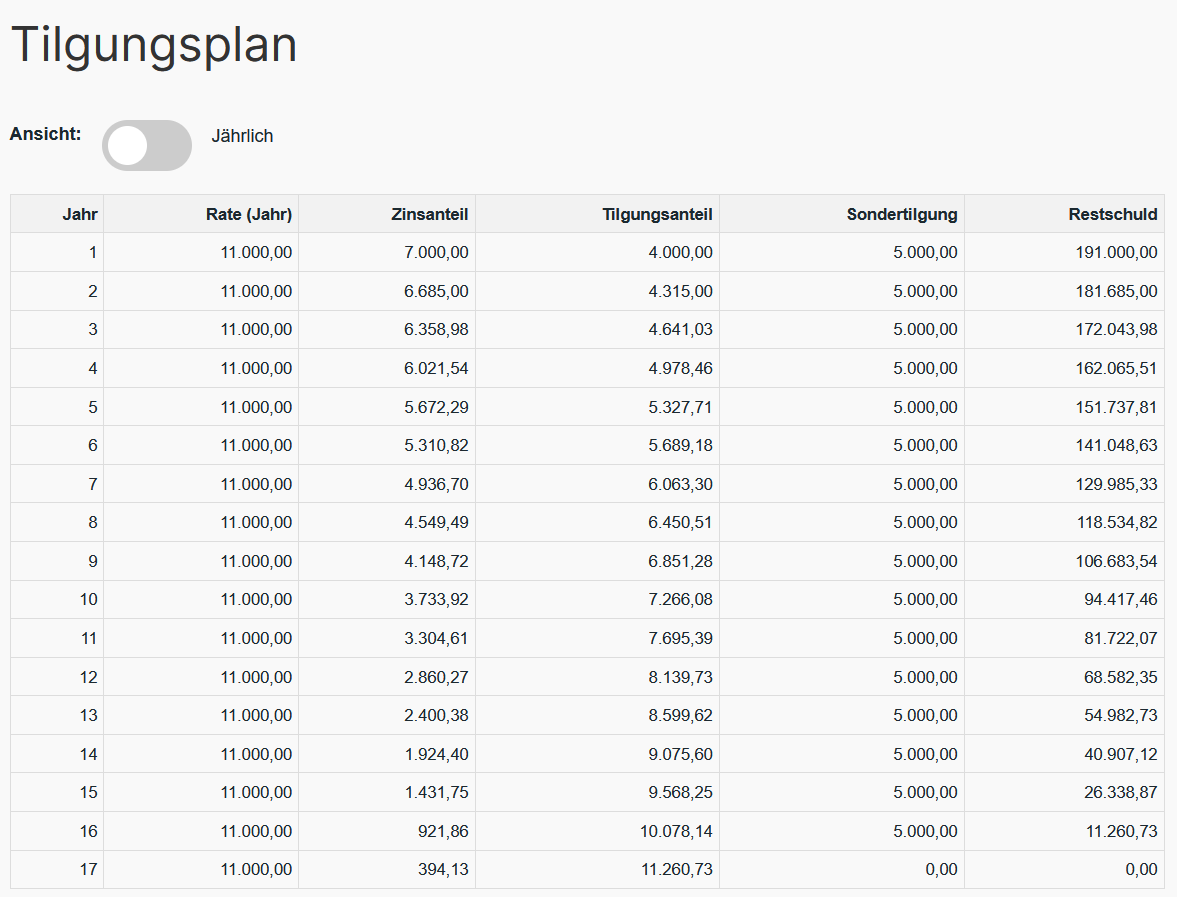Toggle the Ansicht switch to monthly view
This screenshot has width=1177, height=897.
point(146,145)
